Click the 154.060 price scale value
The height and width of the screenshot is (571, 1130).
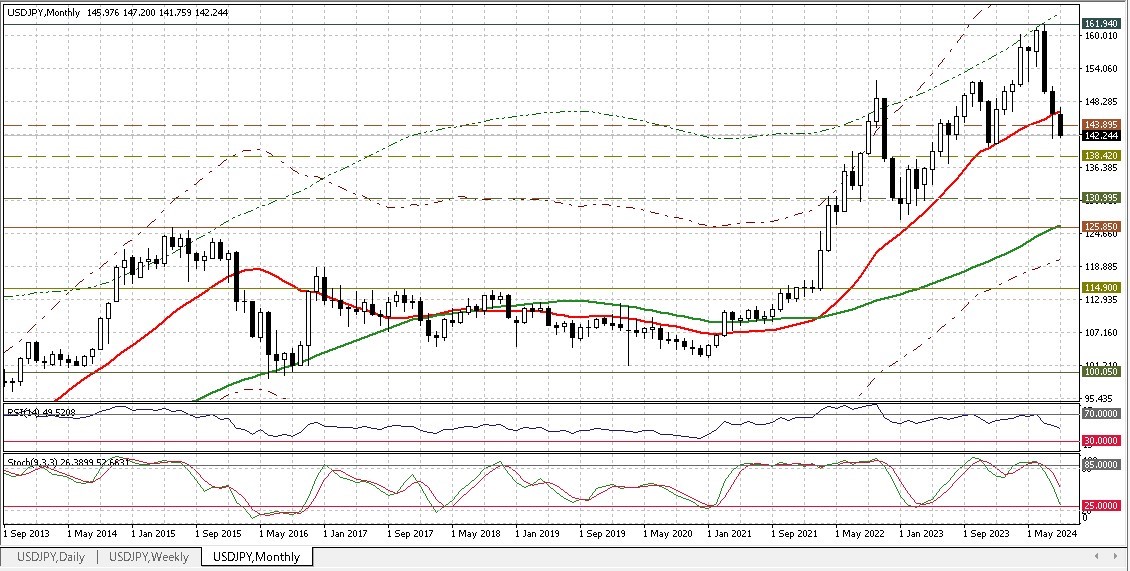click(x=1101, y=68)
